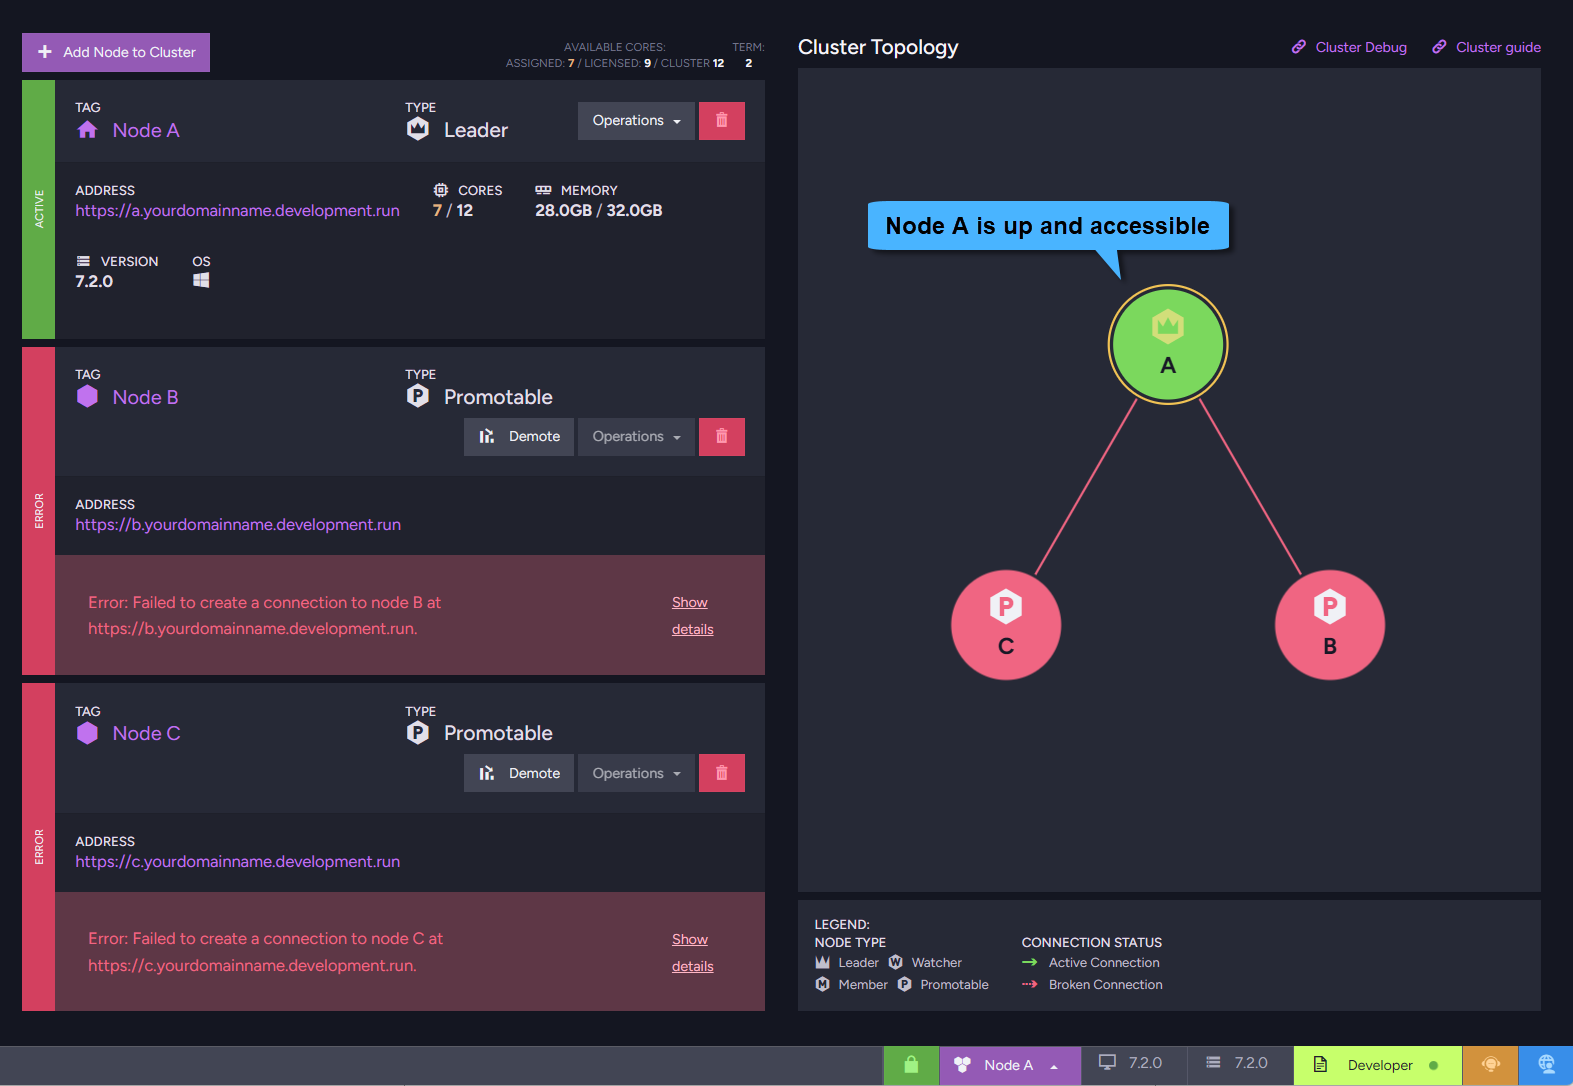Click the trash icon for Node C
Image resolution: width=1573 pixels, height=1086 pixels.
click(721, 773)
